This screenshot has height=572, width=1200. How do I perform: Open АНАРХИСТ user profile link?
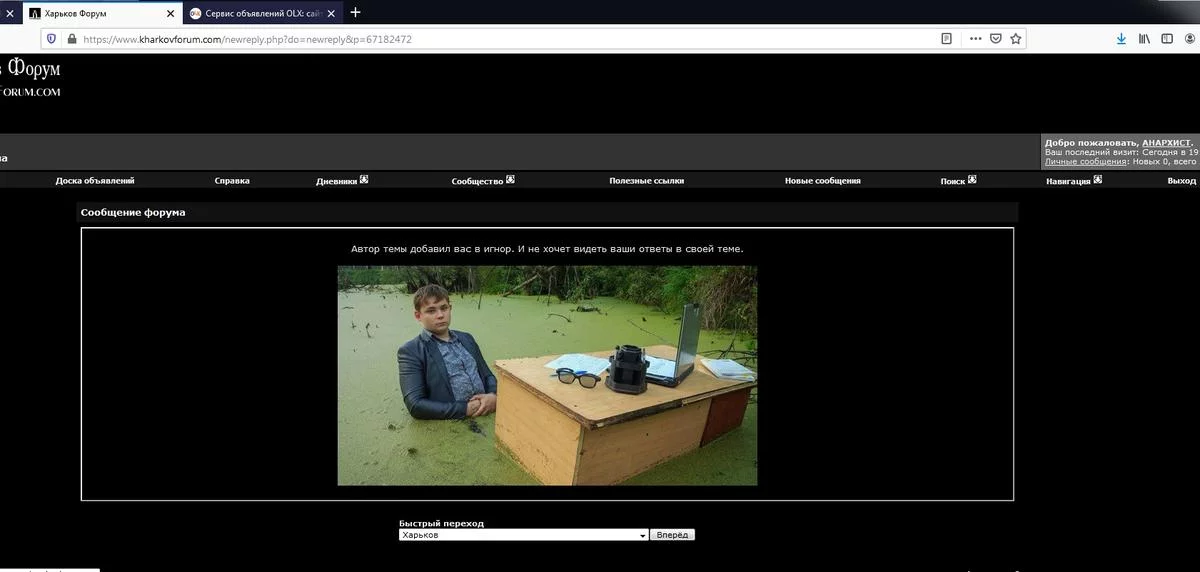pos(1166,143)
